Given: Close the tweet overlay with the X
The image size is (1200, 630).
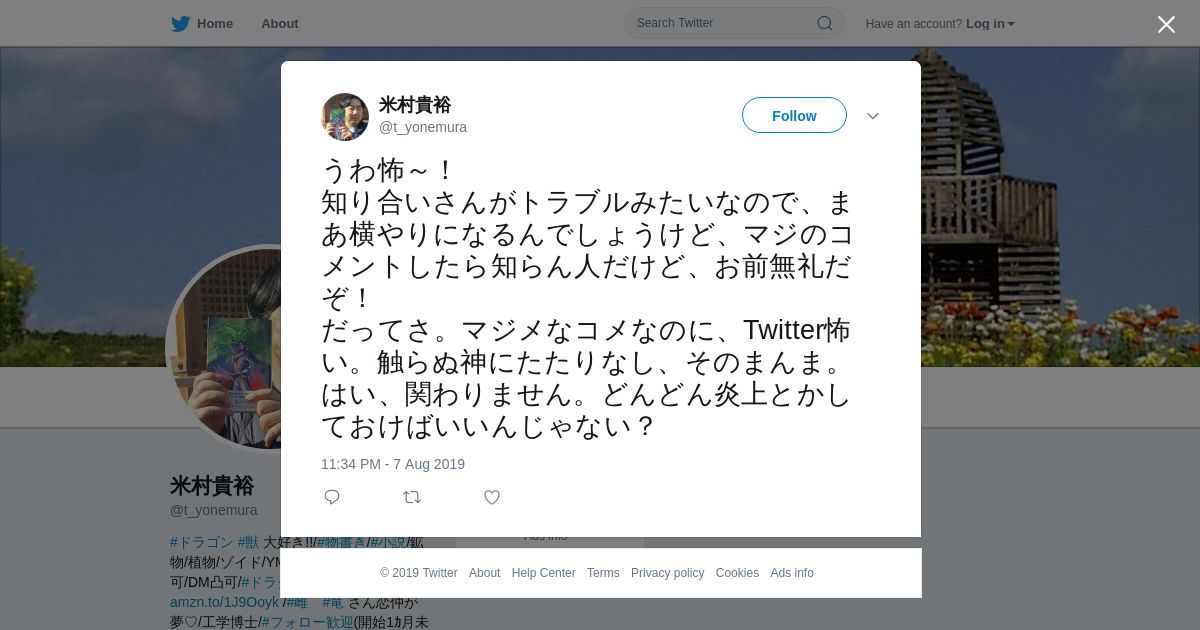Looking at the screenshot, I should 1166,24.
